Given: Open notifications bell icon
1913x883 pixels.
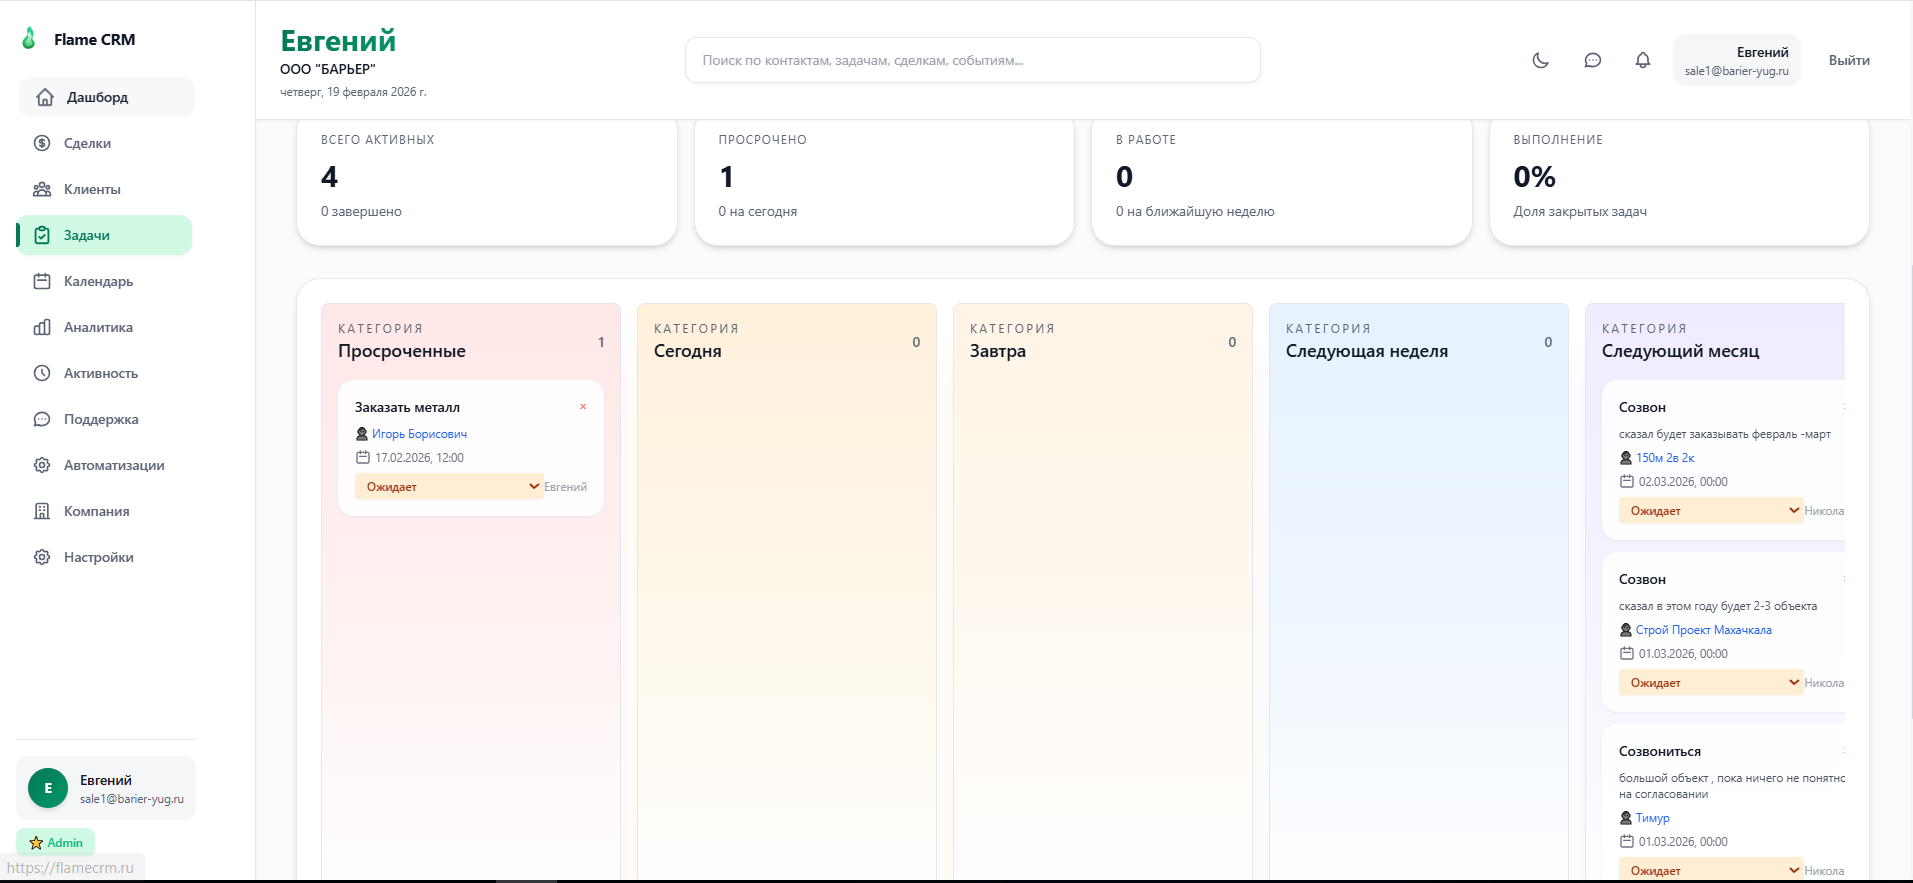Looking at the screenshot, I should click(1642, 60).
